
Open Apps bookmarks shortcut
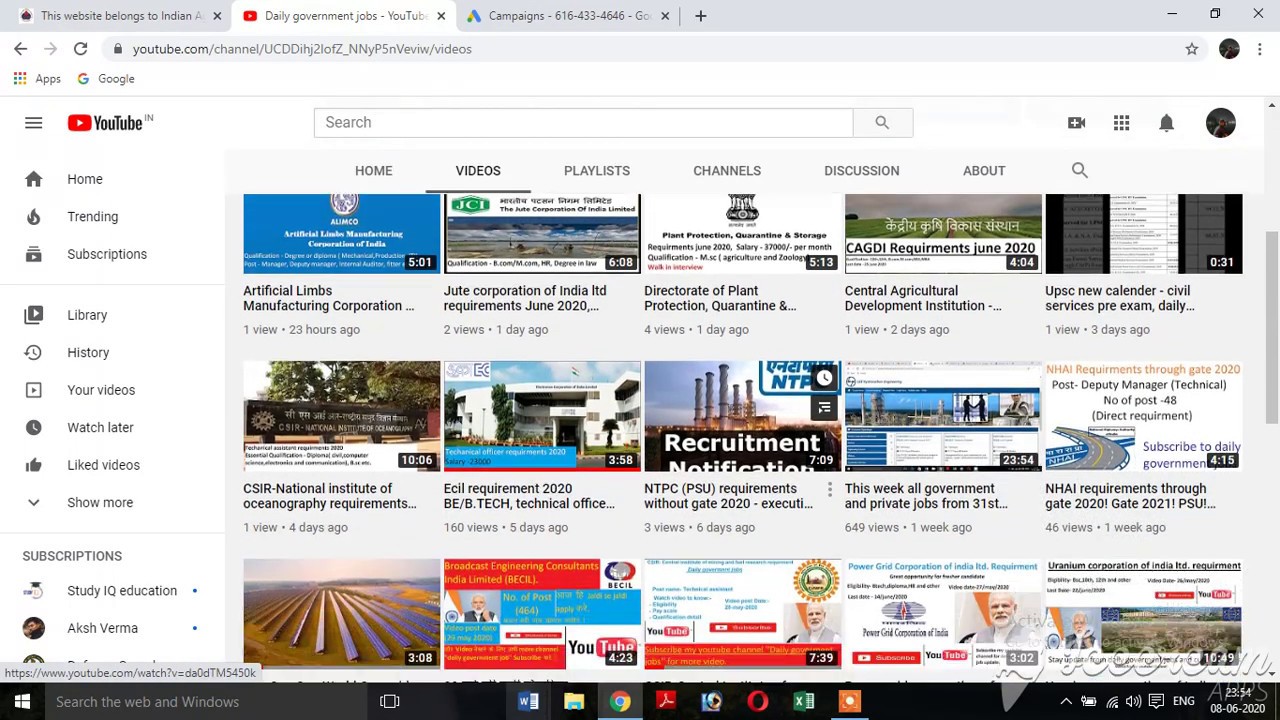(x=37, y=78)
